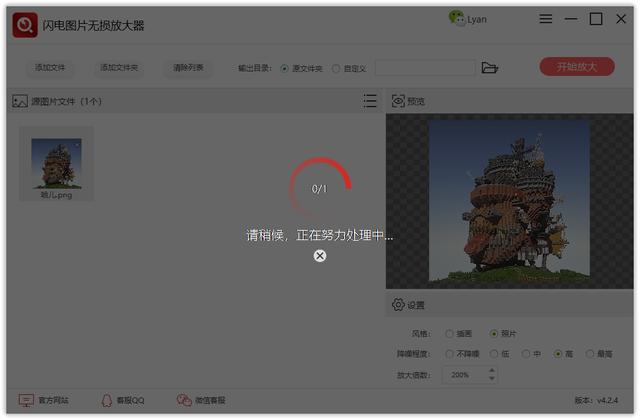Minimize the application window
This screenshot has height=420, width=640.
tap(571, 19)
